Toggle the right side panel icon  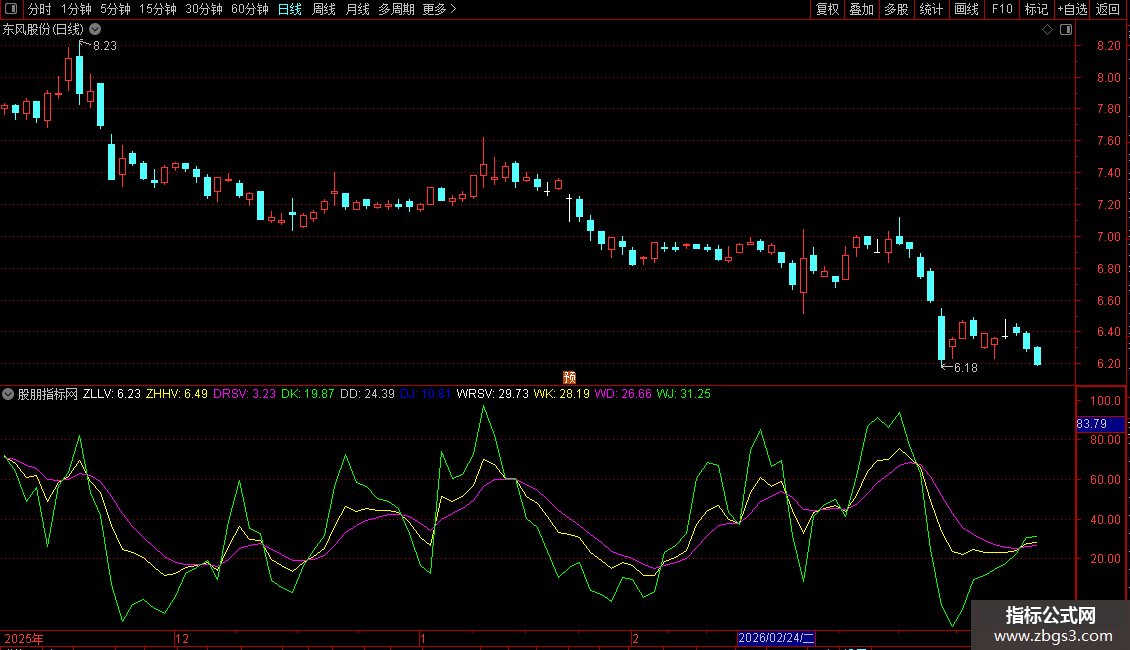click(x=1065, y=30)
